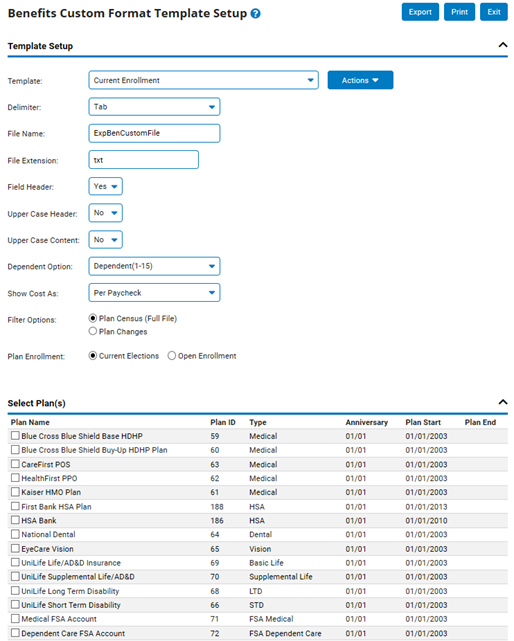
Task: Check UniLife Life/AD&D Insurance checkbox
Action: click(x=15, y=563)
